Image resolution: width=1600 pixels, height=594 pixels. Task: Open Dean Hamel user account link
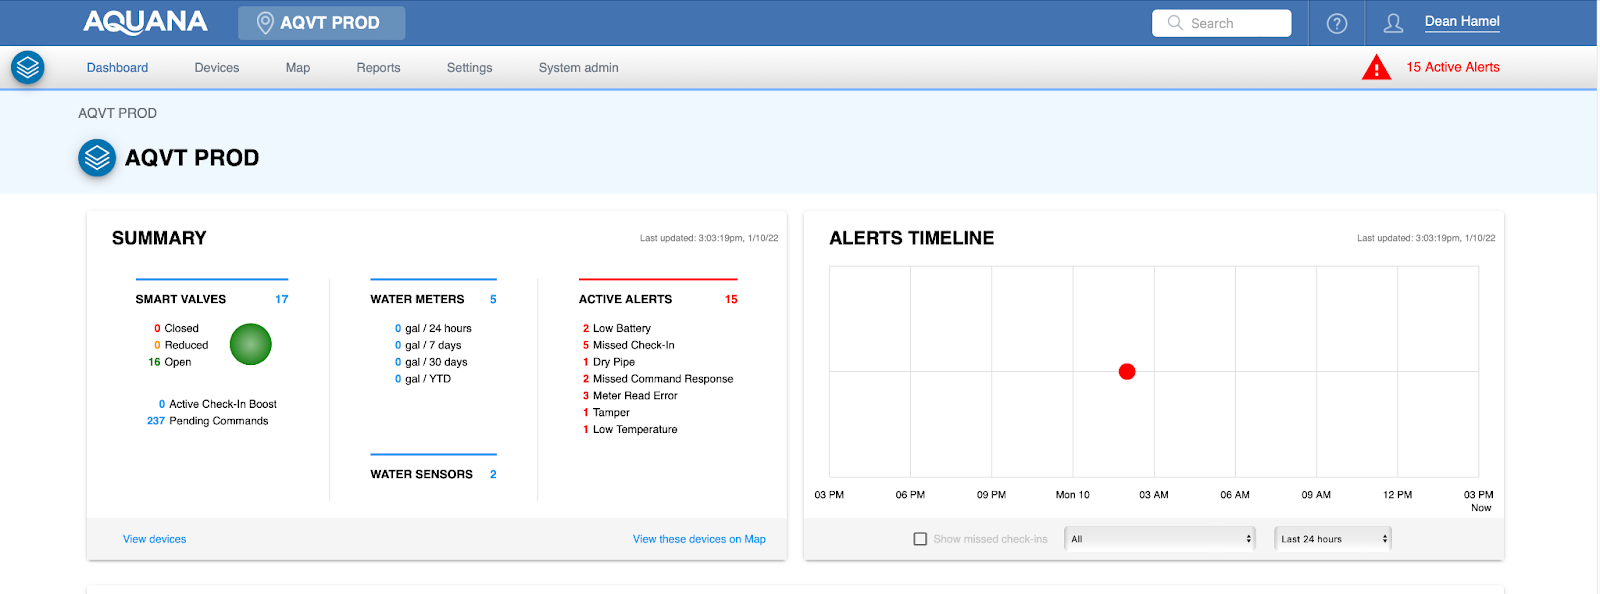1462,21
